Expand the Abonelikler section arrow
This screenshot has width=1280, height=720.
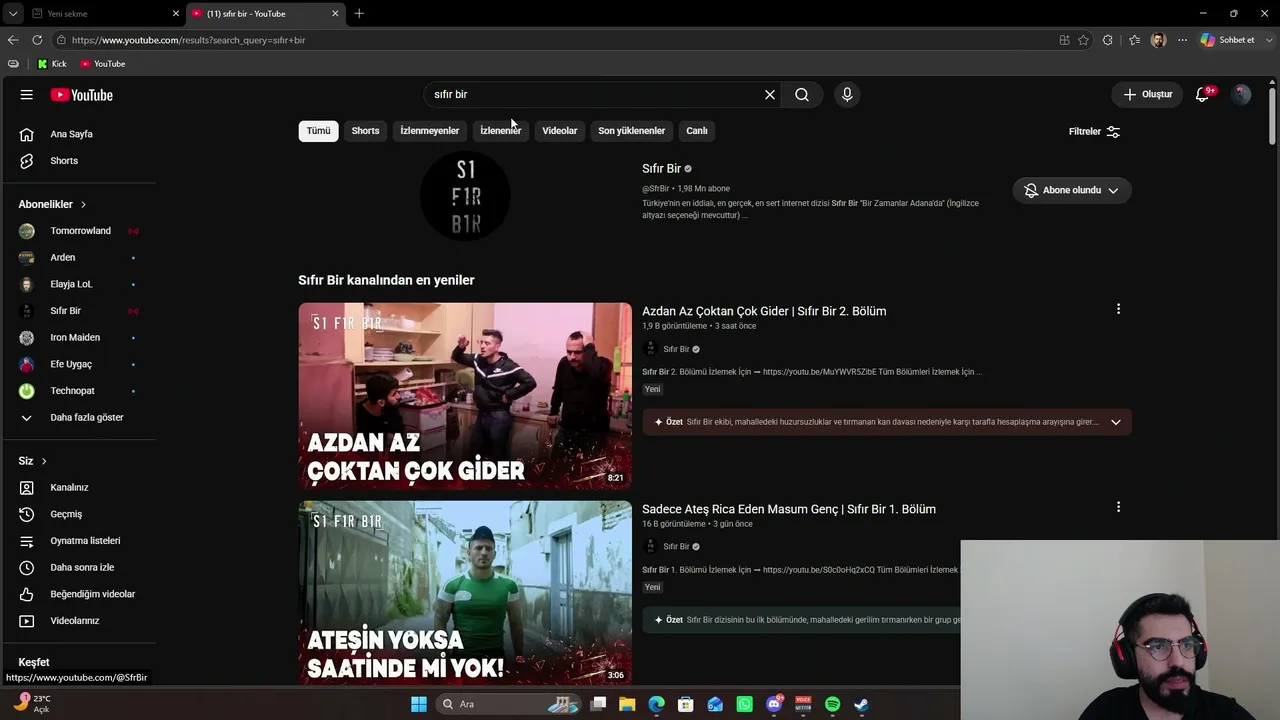pos(83,205)
